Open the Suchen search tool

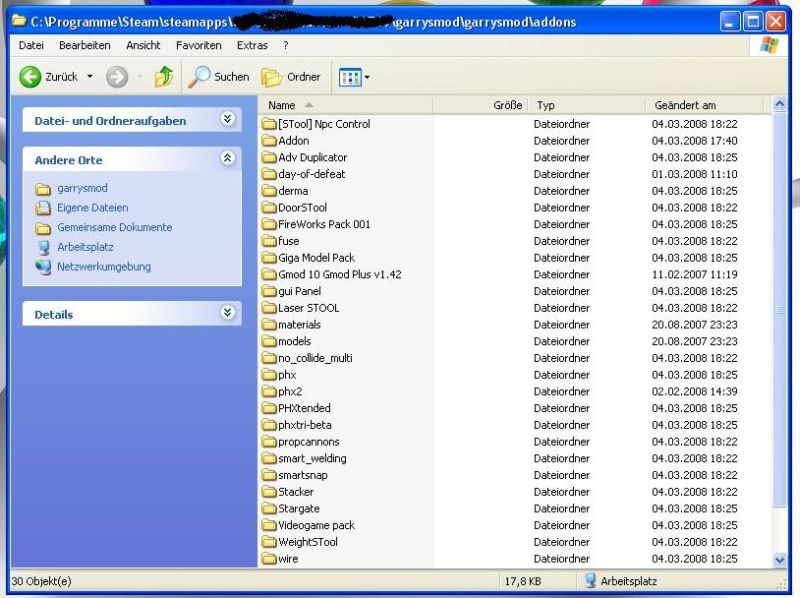pyautogui.click(x=218, y=77)
